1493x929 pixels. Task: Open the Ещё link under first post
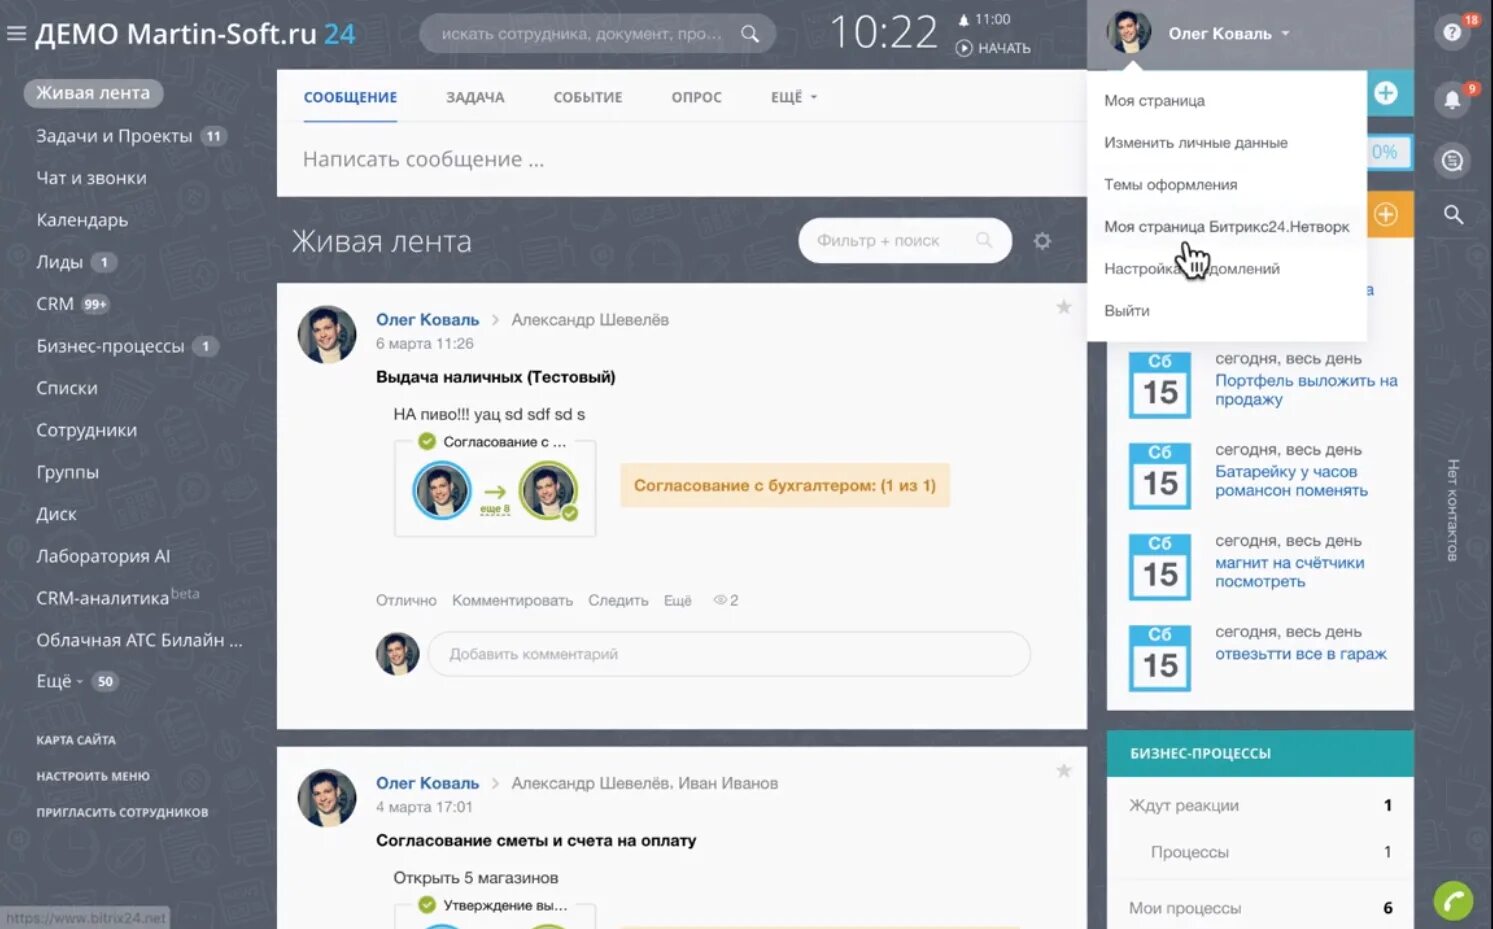(677, 600)
